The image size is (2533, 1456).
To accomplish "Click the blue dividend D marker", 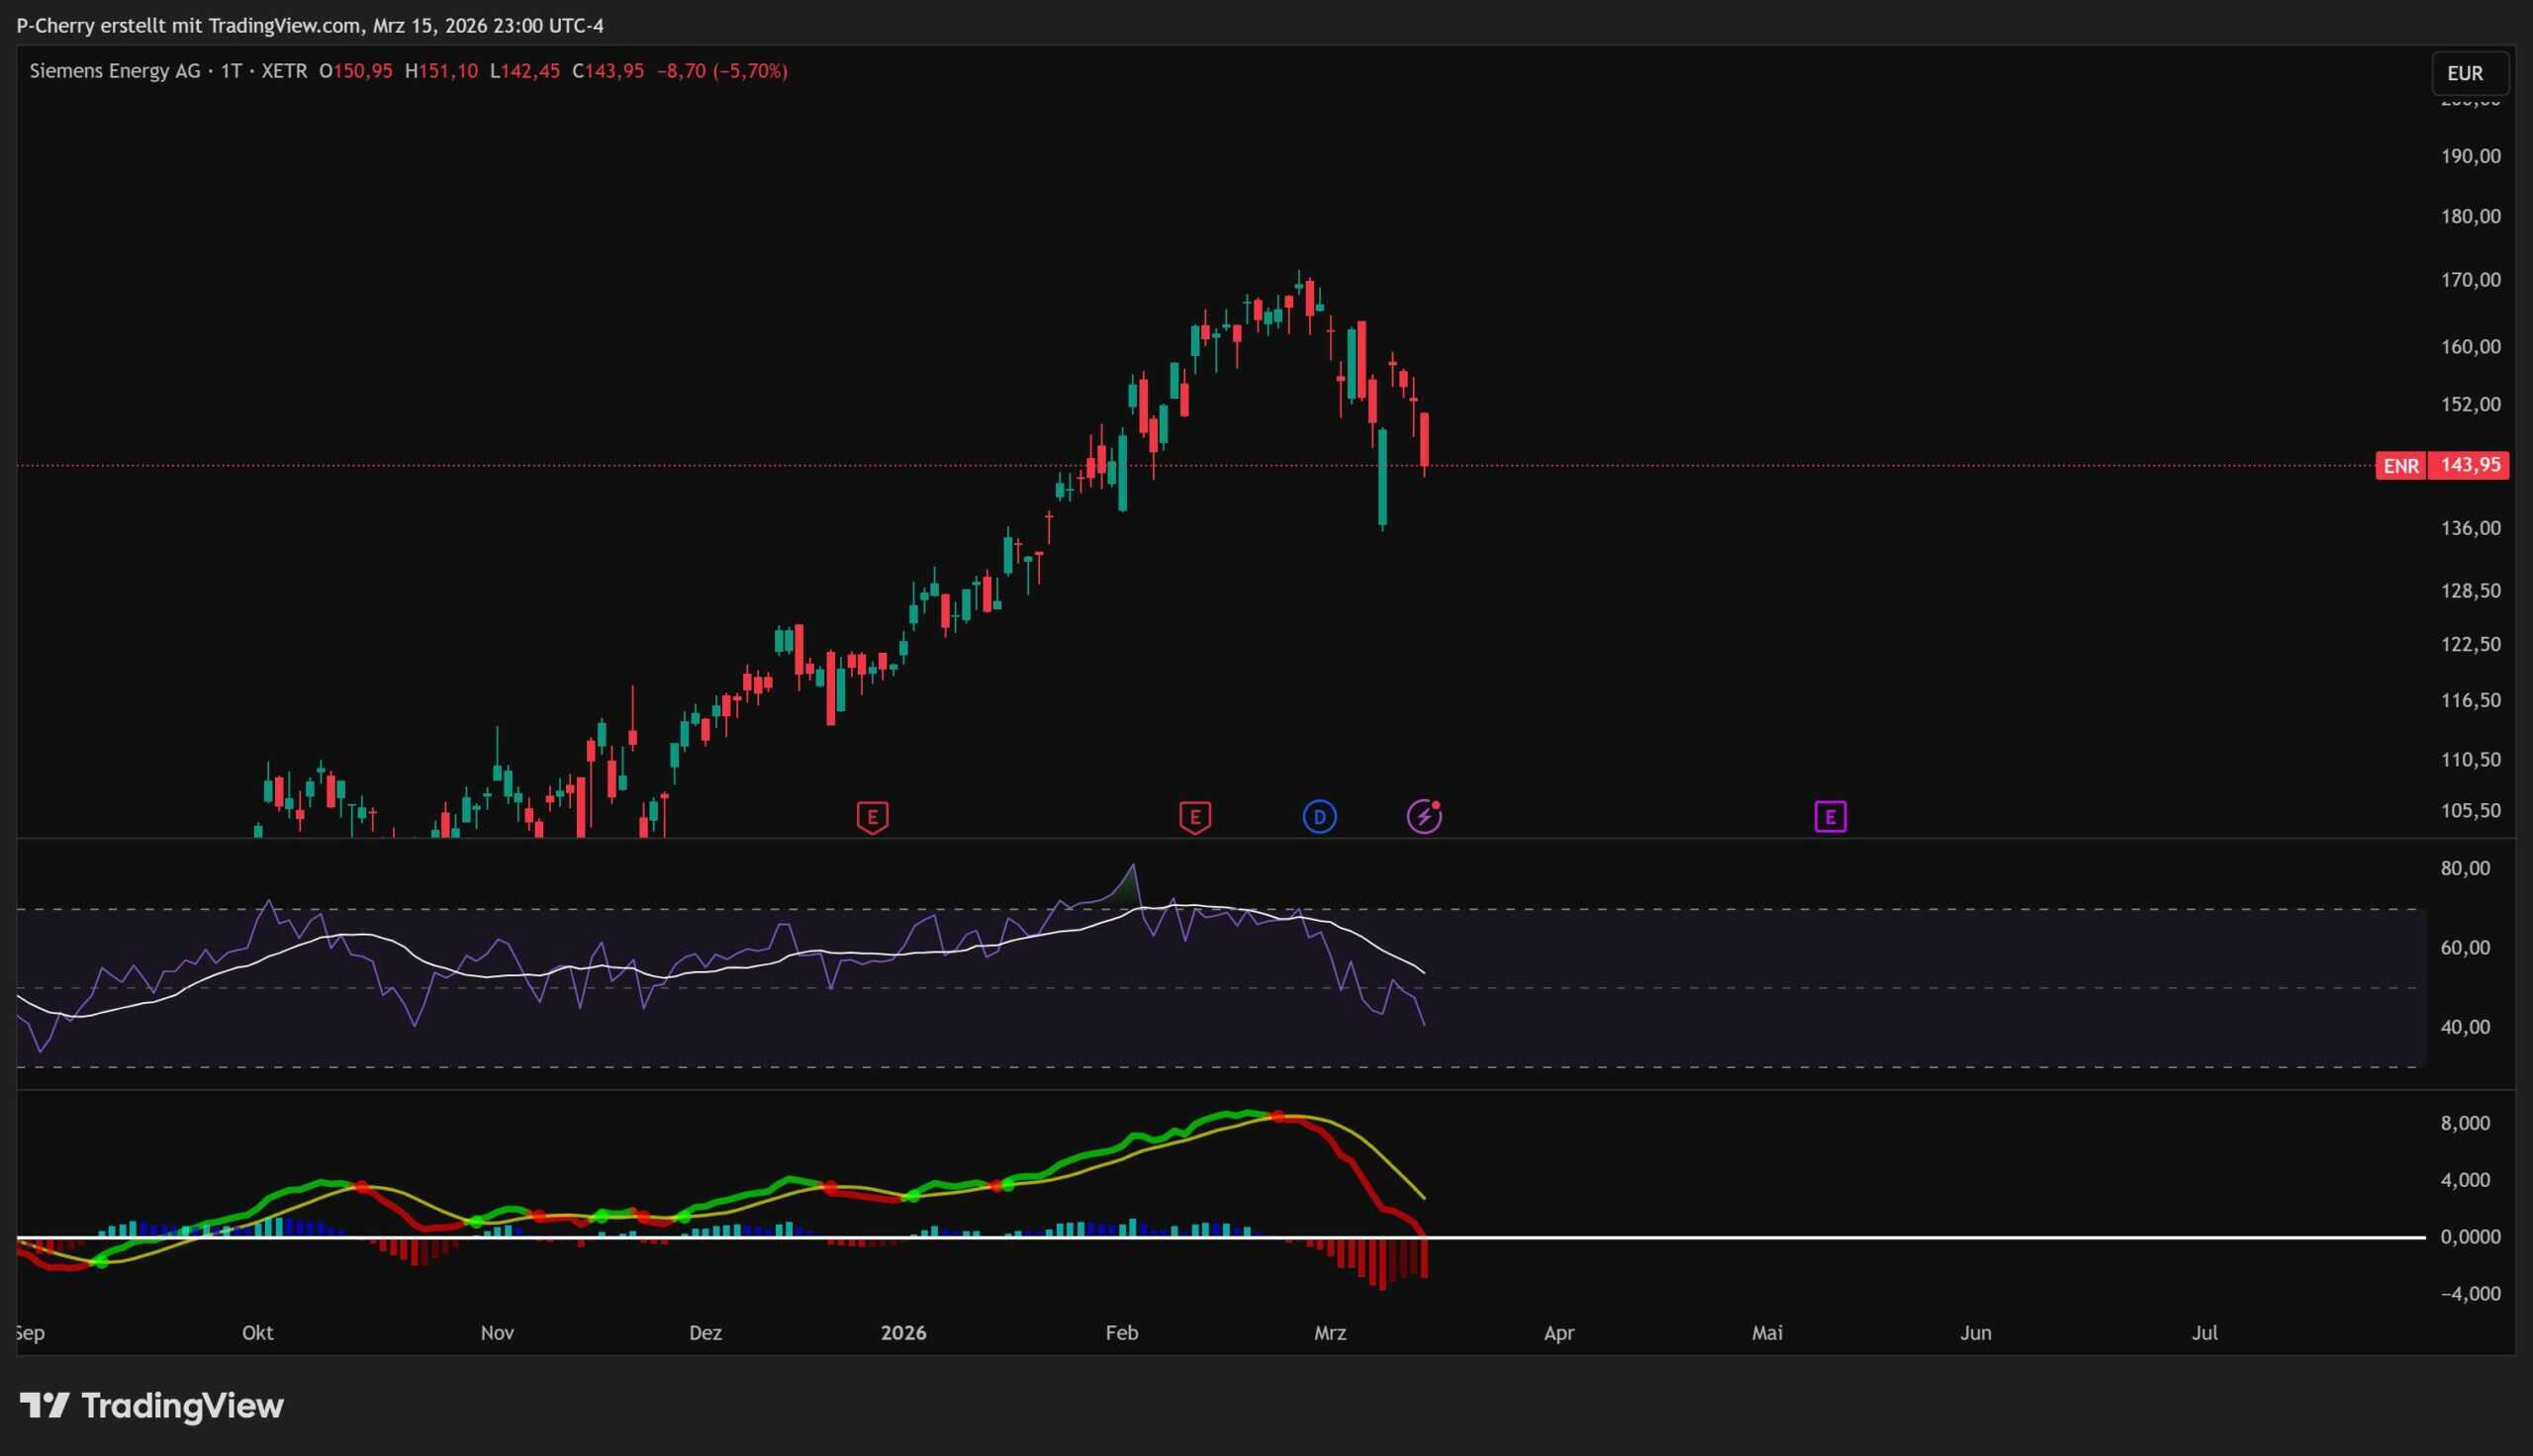I will pyautogui.click(x=1319, y=817).
